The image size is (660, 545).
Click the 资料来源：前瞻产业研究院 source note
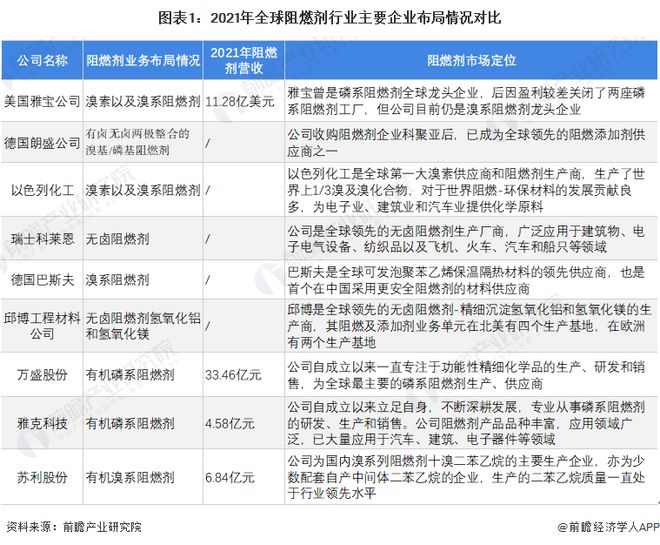[74, 526]
